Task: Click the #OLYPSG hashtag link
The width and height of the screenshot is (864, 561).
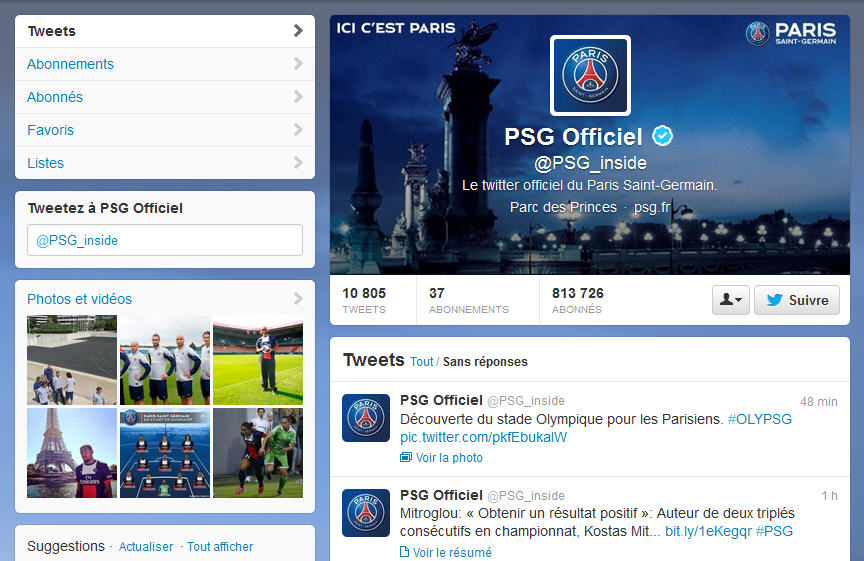Action: pos(759,419)
